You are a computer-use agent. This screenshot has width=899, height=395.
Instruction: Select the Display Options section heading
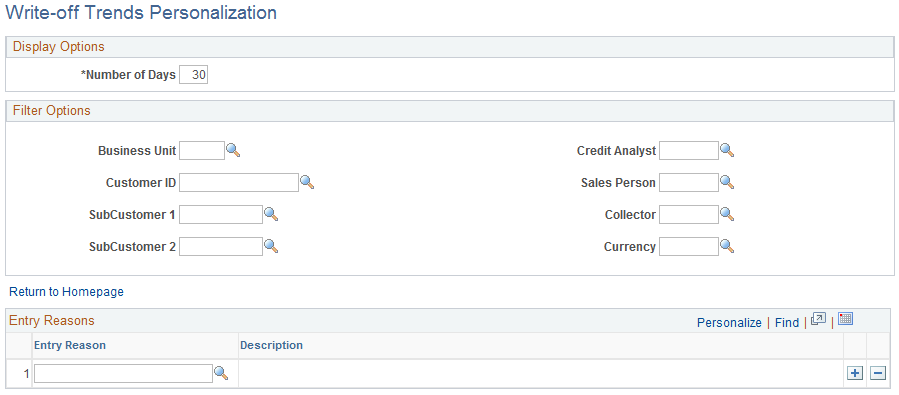(58, 46)
